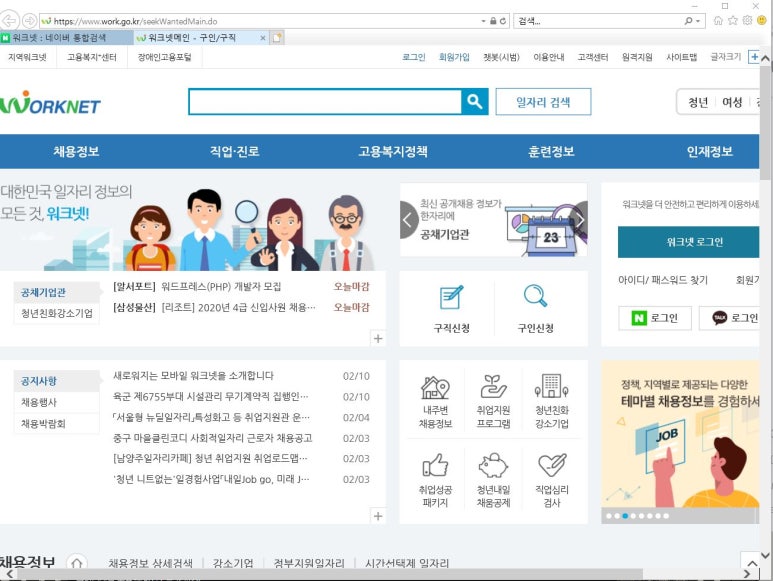Open the 알서포트 PHP 개발자 모집 posting
Image resolution: width=773 pixels, height=581 pixels.
pyautogui.click(x=197, y=287)
